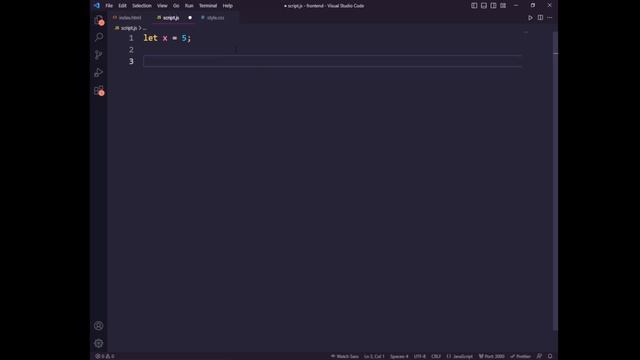Screen dimensions: 640x360
Task: Toggle the primary sidebar layout icon
Action: [x=474, y=6]
